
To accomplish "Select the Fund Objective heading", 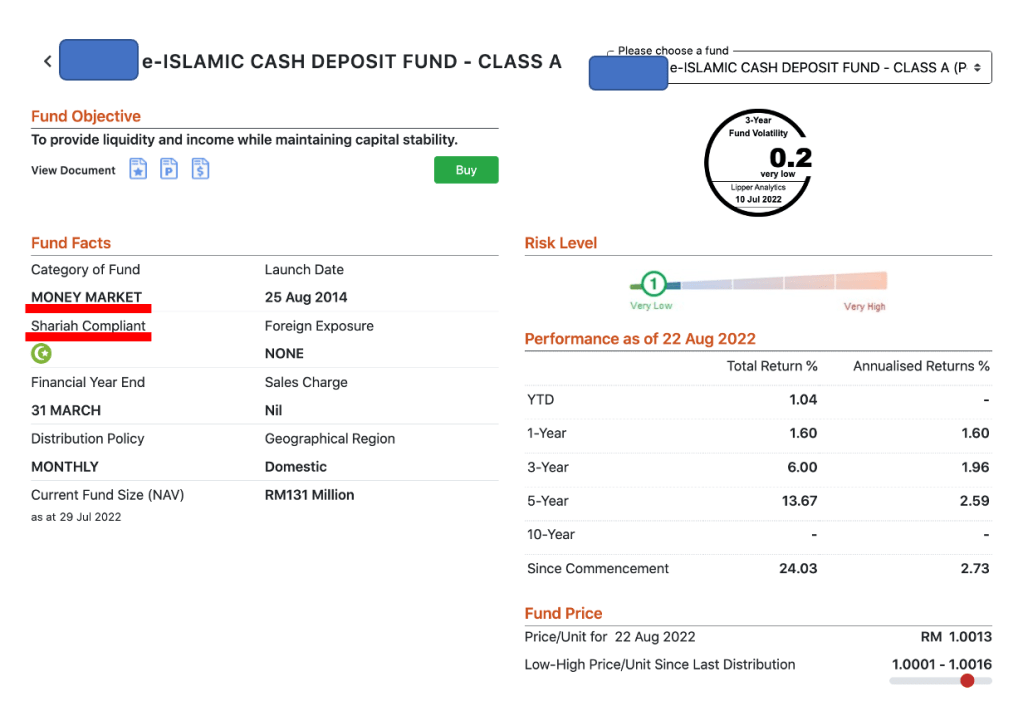I will (x=86, y=116).
